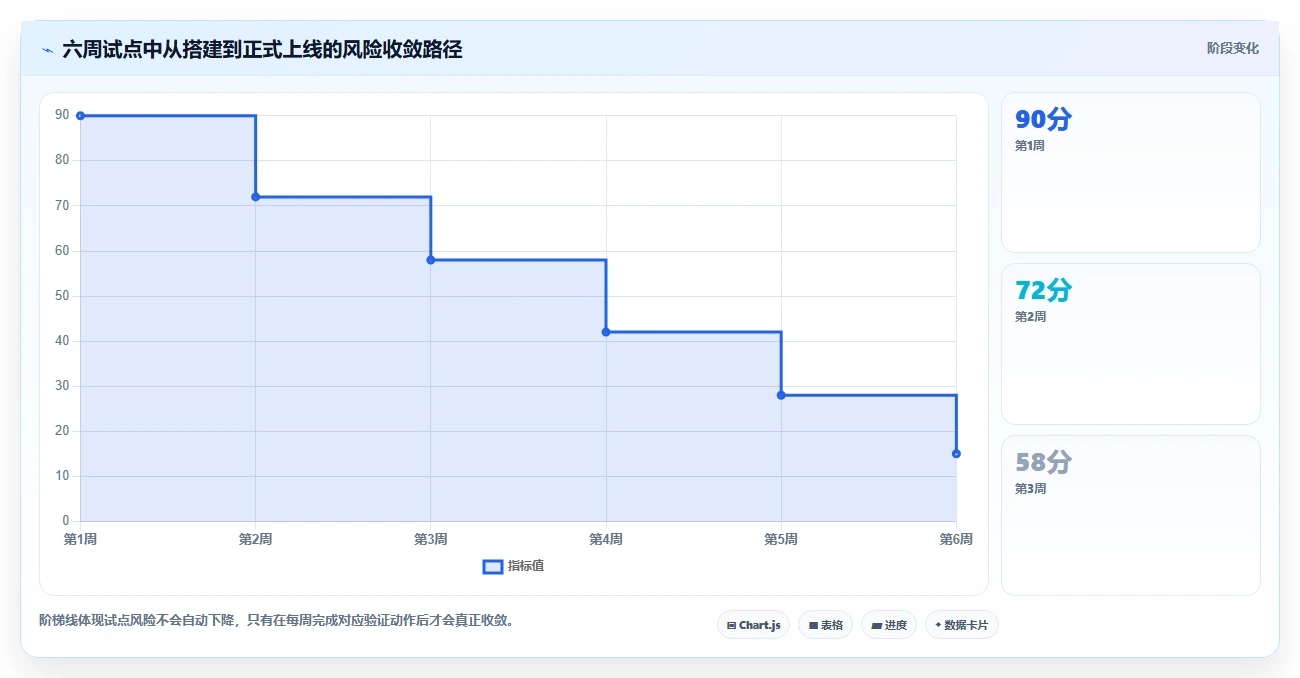This screenshot has width=1300, height=678.
Task: Click the 第4周 x-axis label
Action: tap(606, 540)
